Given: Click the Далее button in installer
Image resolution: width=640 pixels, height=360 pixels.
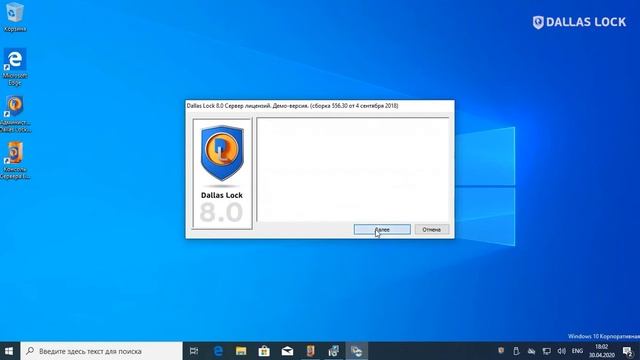Looking at the screenshot, I should 382,229.
